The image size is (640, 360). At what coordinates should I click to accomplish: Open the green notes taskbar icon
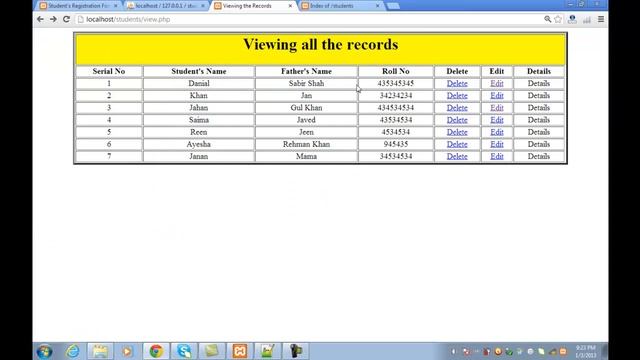(x=211, y=351)
